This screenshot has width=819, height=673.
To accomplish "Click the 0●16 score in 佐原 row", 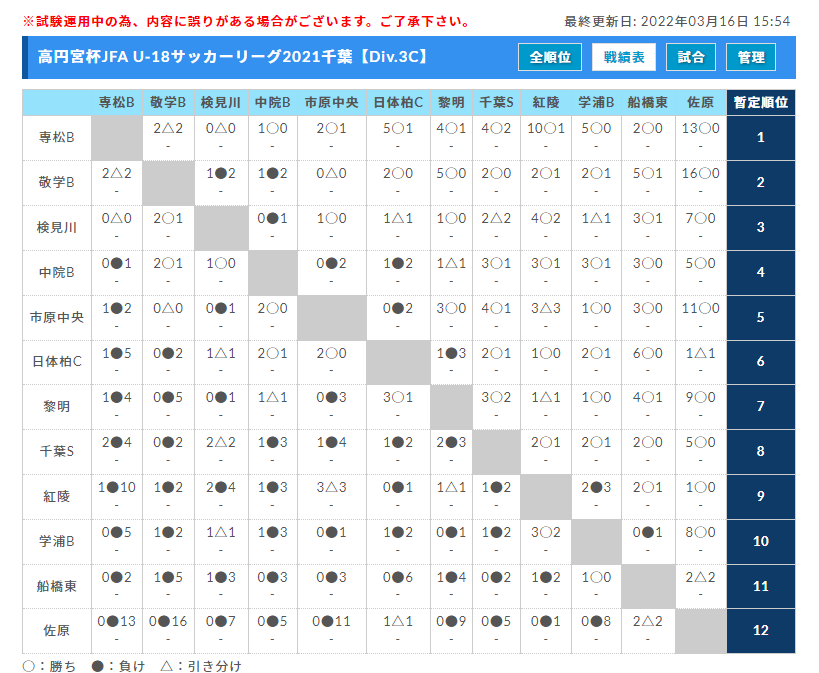I will click(168, 622).
